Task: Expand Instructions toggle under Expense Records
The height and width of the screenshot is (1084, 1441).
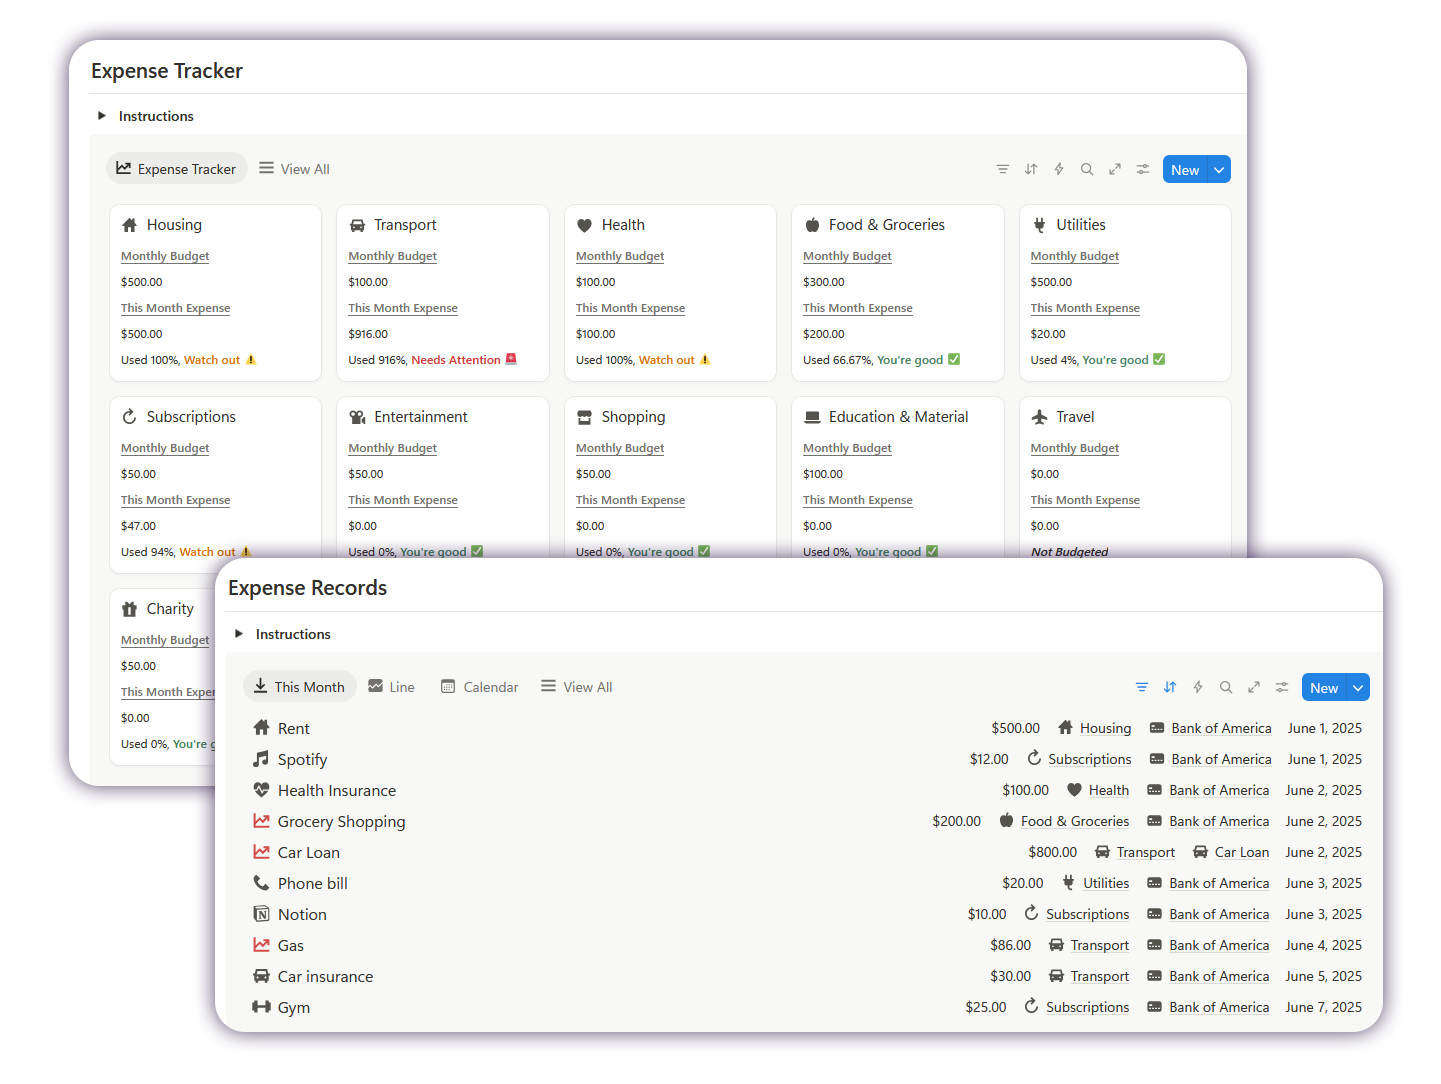Action: coord(239,634)
